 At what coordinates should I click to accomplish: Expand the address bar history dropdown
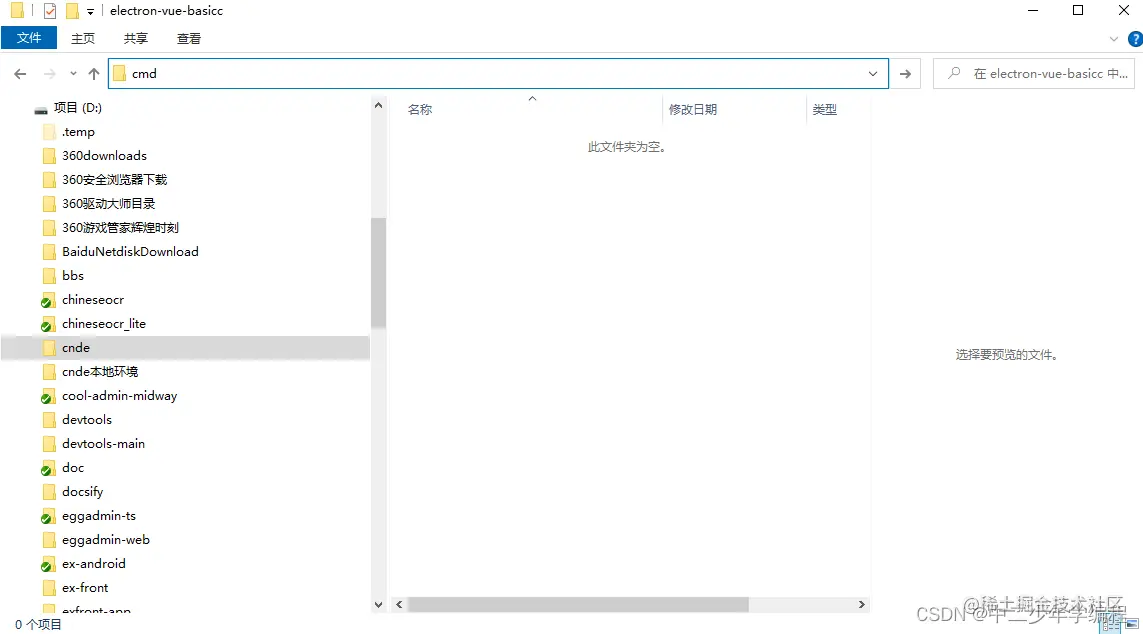[x=873, y=74]
